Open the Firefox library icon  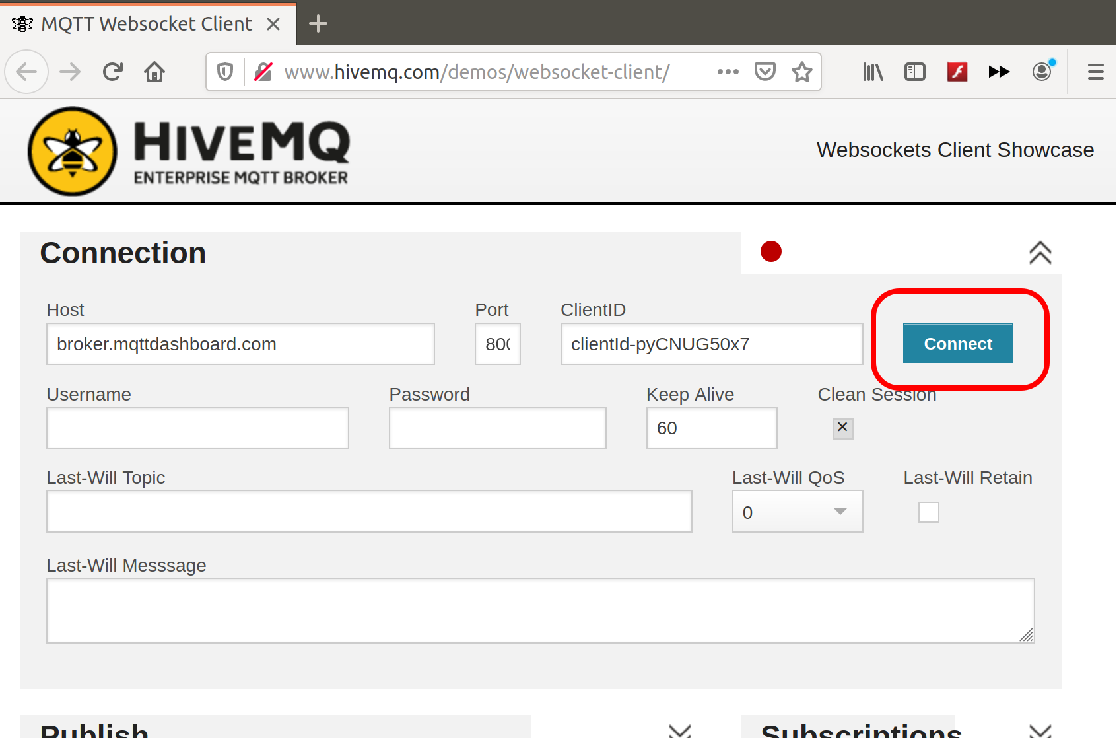873,72
